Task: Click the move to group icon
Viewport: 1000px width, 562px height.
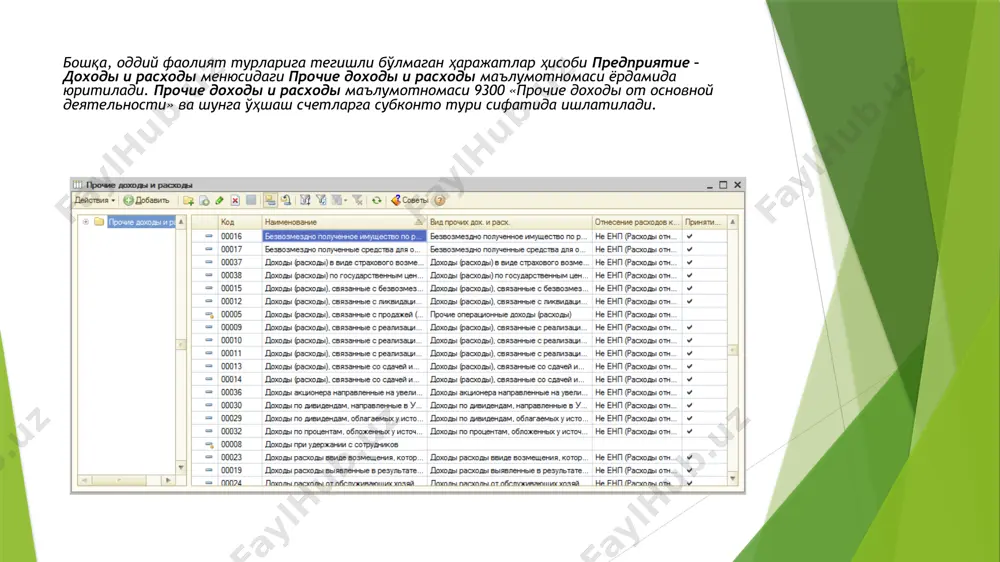Action: 287,200
